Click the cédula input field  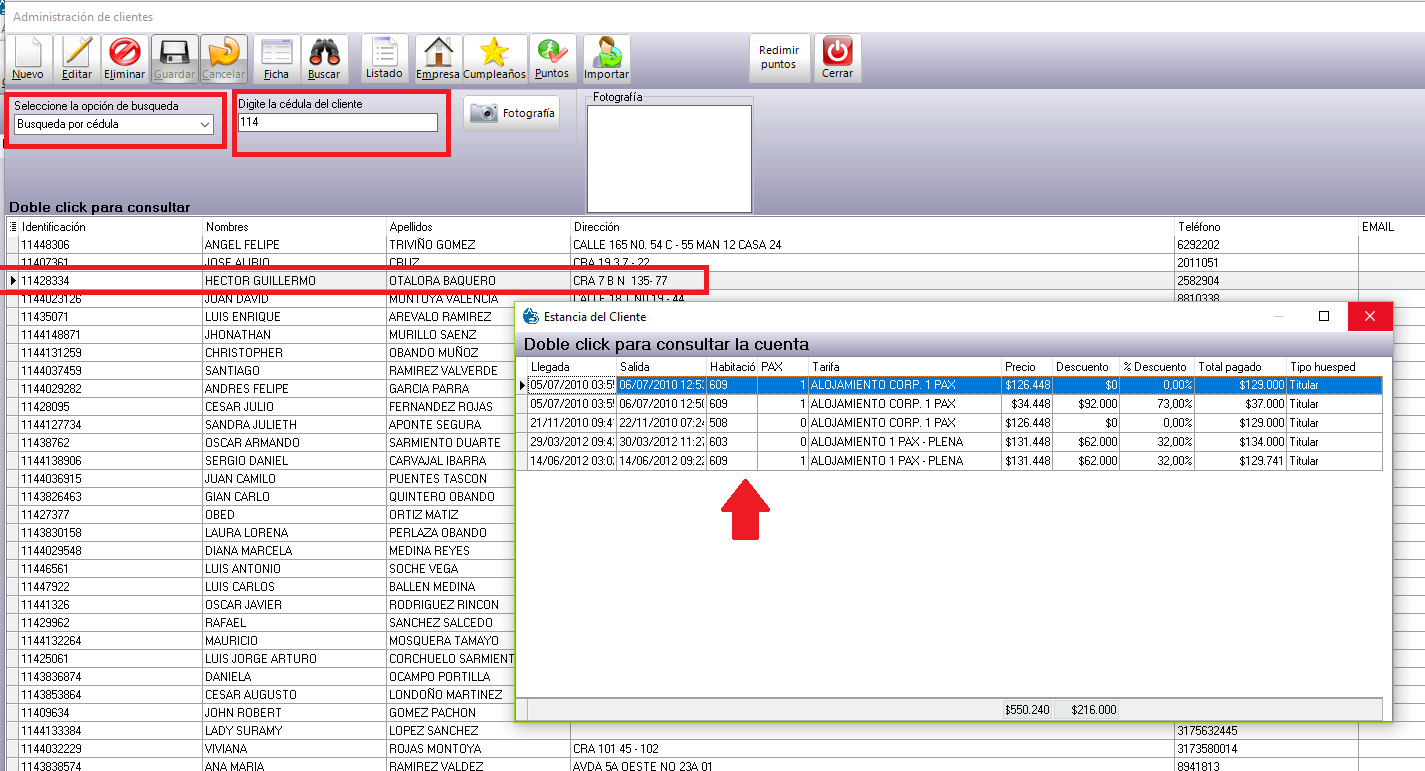pos(337,122)
